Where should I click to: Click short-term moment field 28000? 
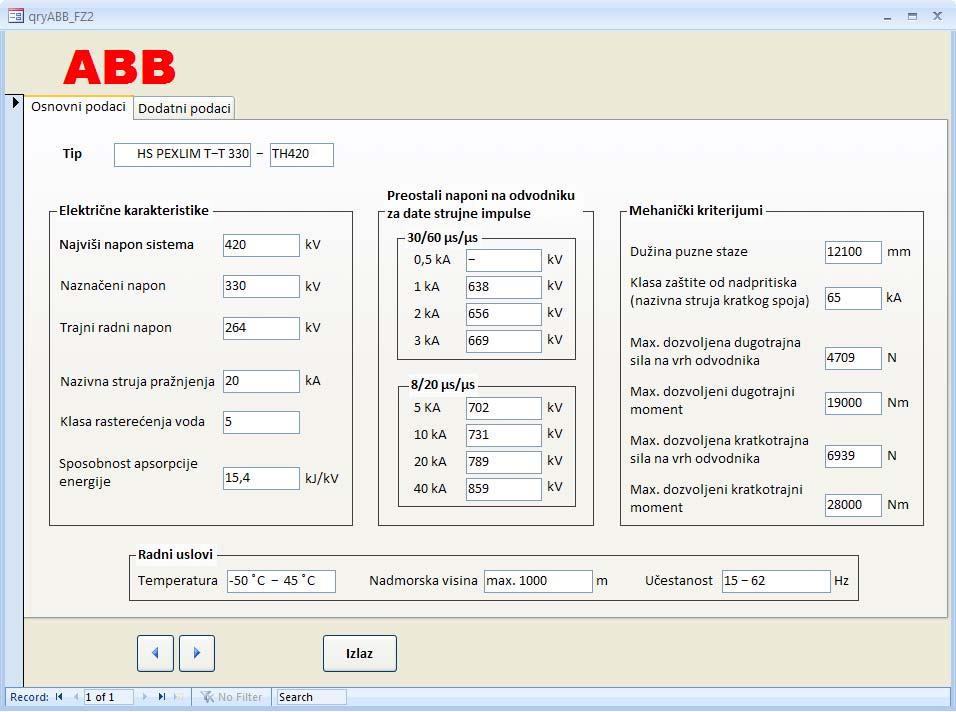pos(853,505)
